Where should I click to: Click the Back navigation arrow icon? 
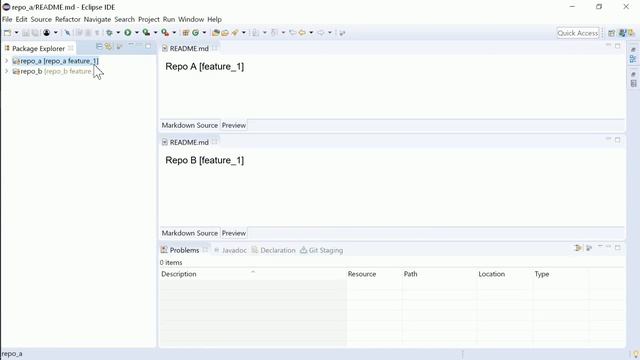pos(302,33)
